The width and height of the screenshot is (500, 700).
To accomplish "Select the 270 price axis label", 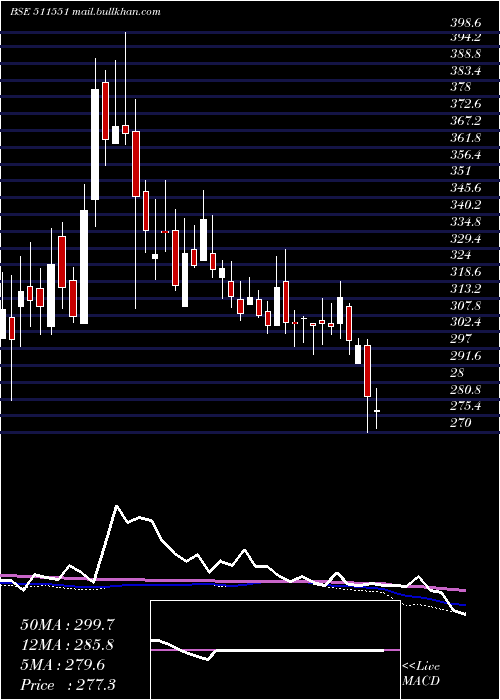I will click(x=461, y=423).
